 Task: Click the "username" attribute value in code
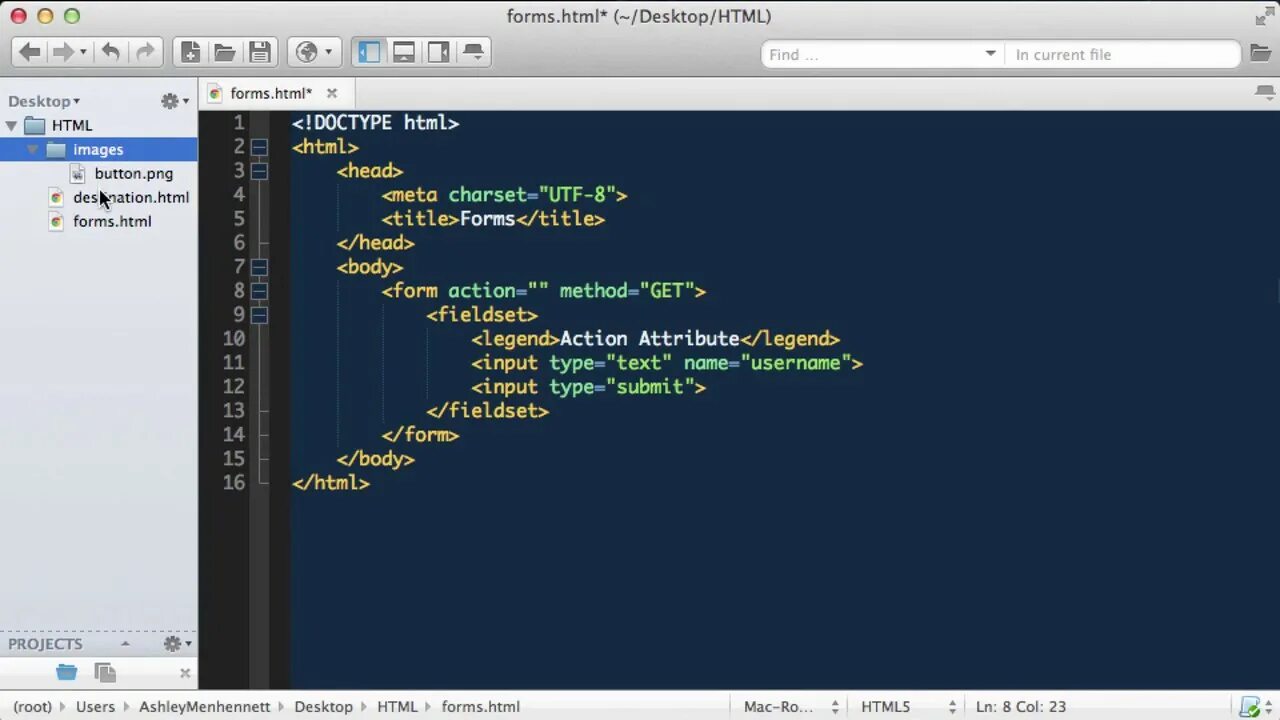796,363
